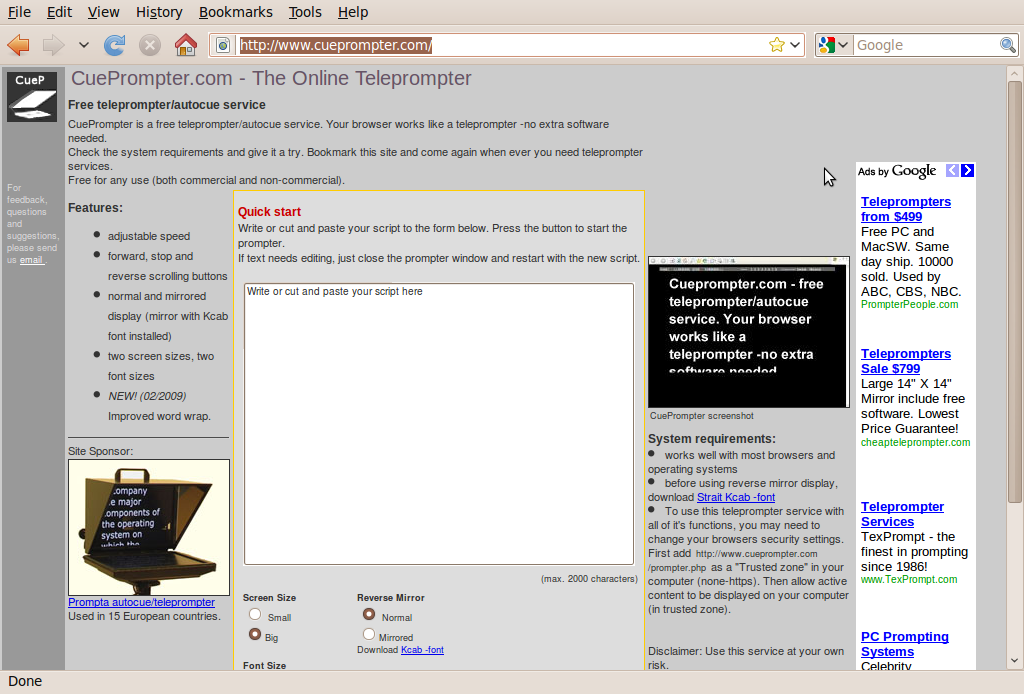Open the File menu

point(19,12)
